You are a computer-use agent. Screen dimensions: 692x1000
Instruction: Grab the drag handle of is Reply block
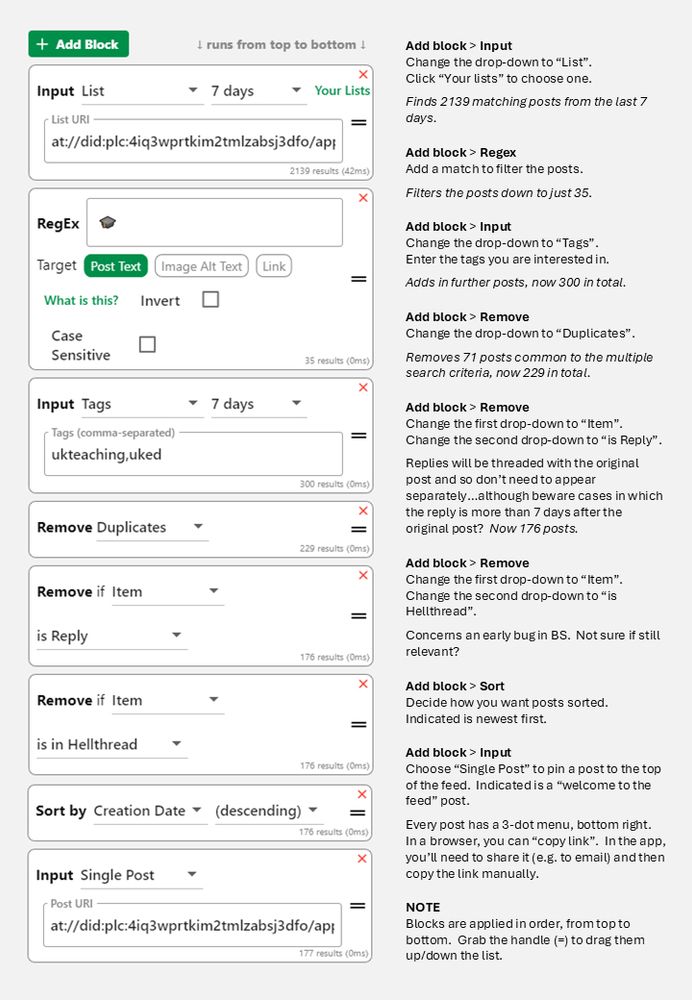pyautogui.click(x=359, y=616)
